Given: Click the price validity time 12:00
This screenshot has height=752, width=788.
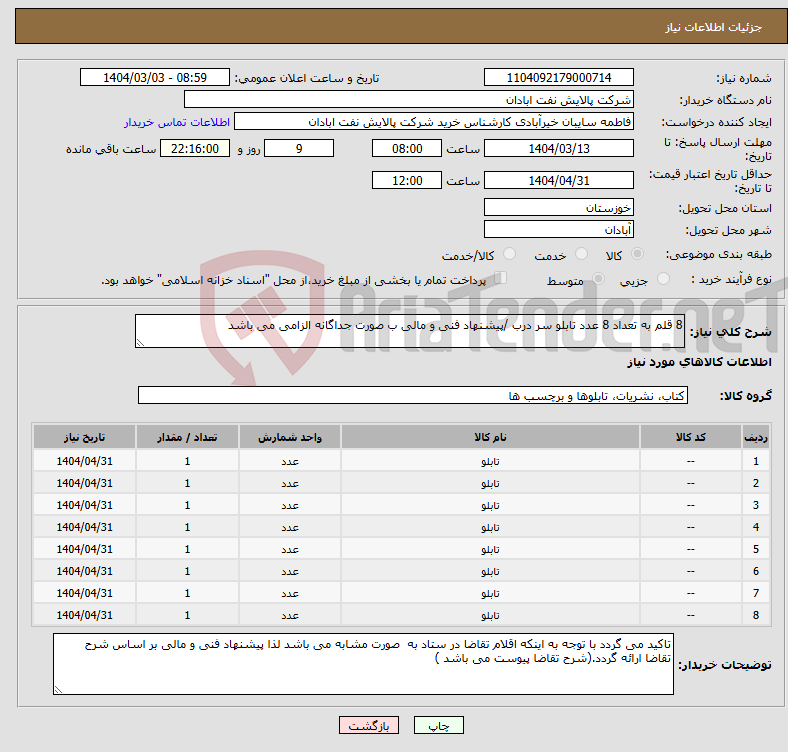Looking at the screenshot, I should point(407,180).
